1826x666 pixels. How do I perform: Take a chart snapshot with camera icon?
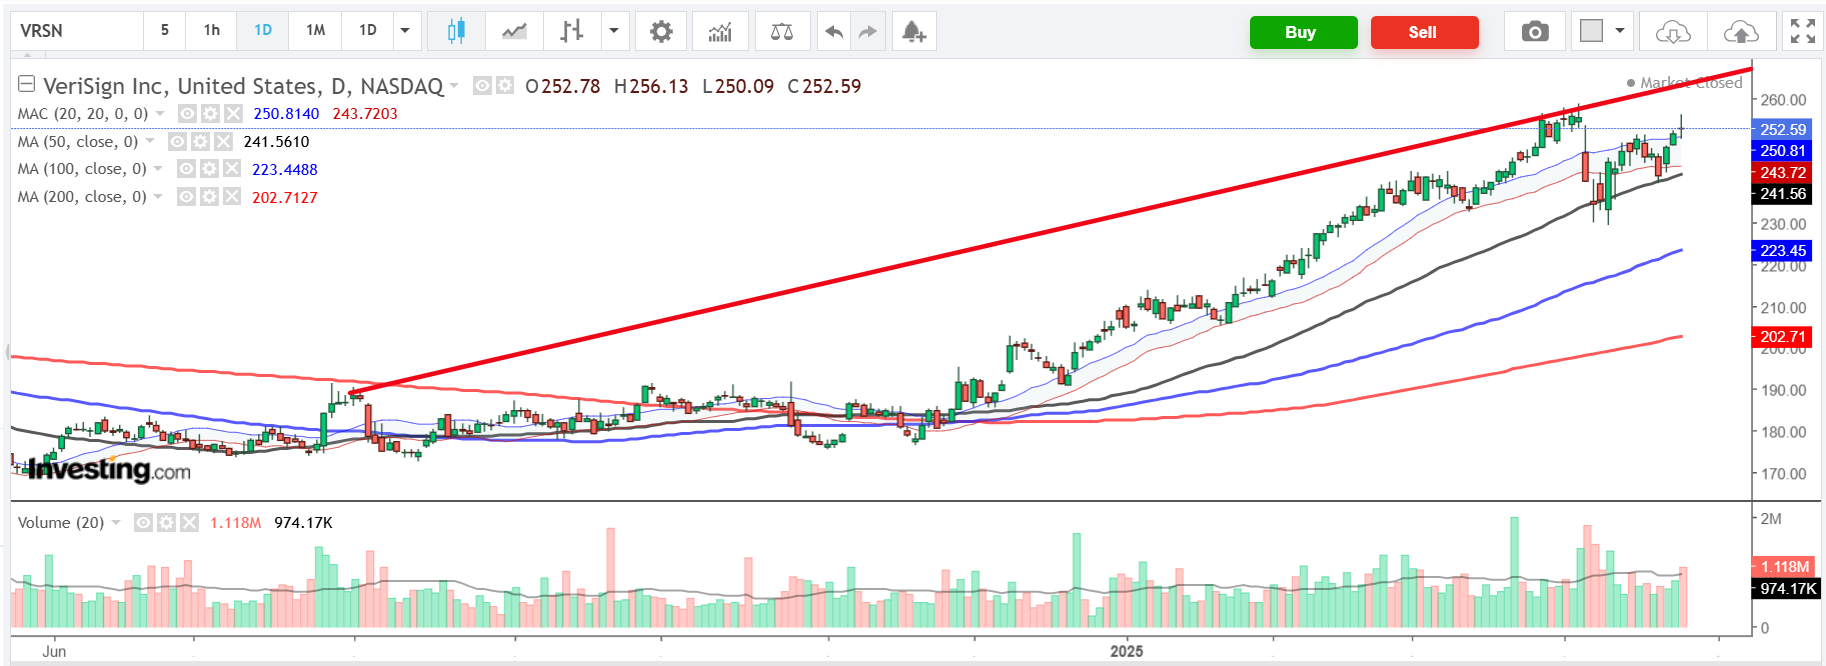point(1535,31)
